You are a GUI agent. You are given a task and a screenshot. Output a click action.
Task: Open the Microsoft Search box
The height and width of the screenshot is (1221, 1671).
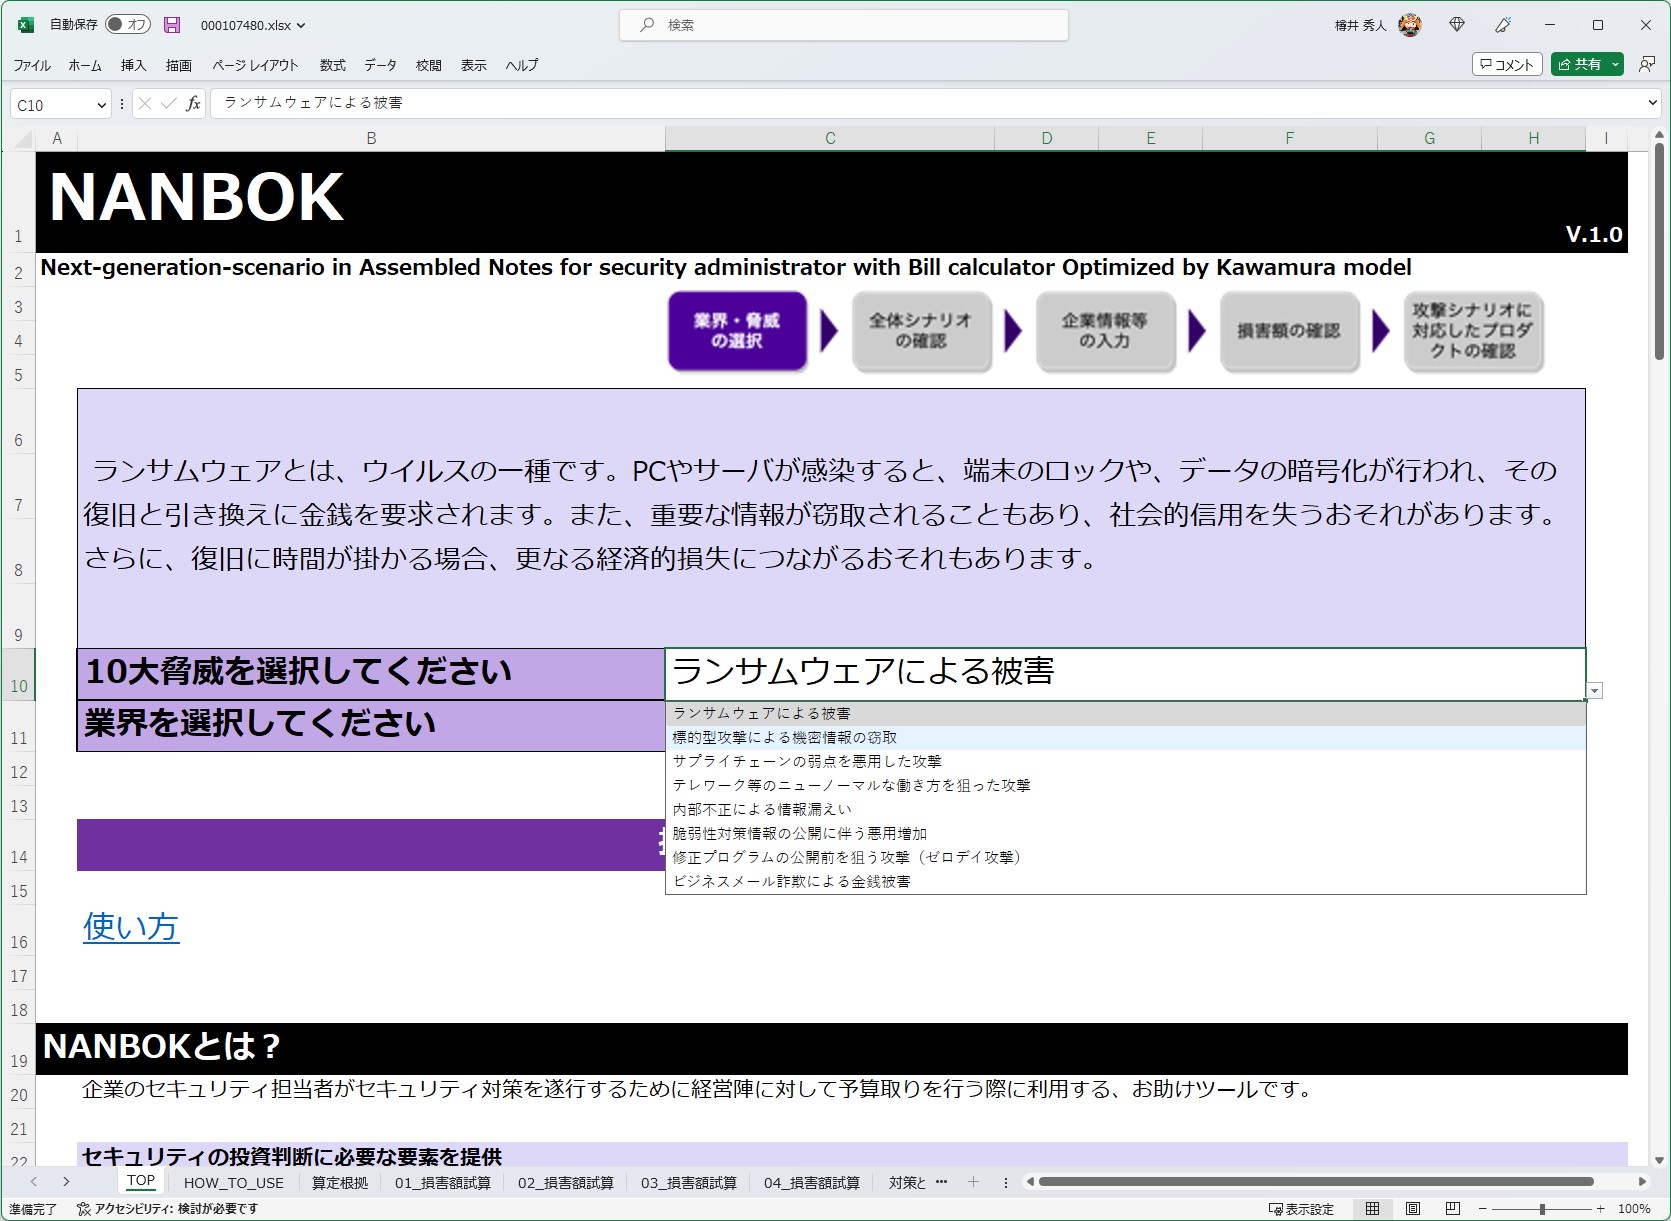pyautogui.click(x=843, y=24)
